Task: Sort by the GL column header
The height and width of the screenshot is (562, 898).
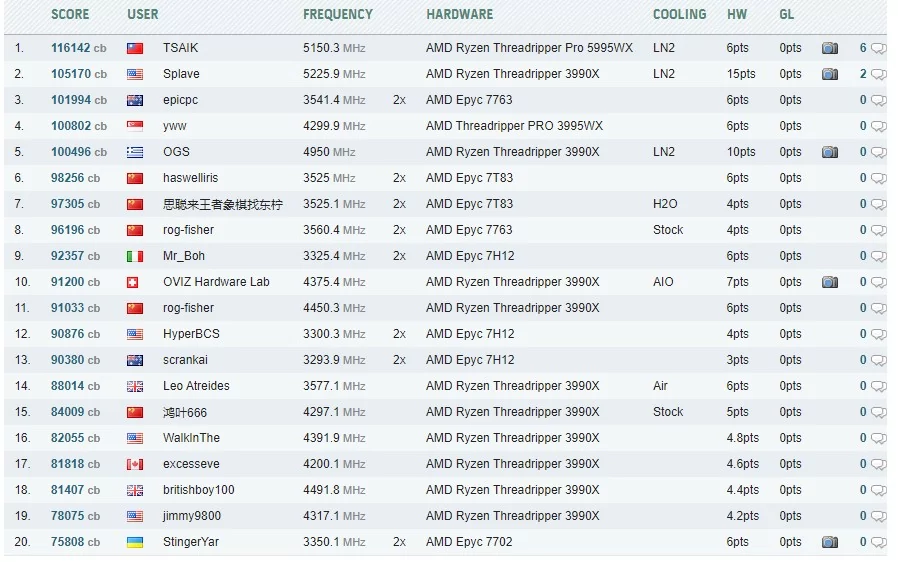Action: click(x=786, y=14)
